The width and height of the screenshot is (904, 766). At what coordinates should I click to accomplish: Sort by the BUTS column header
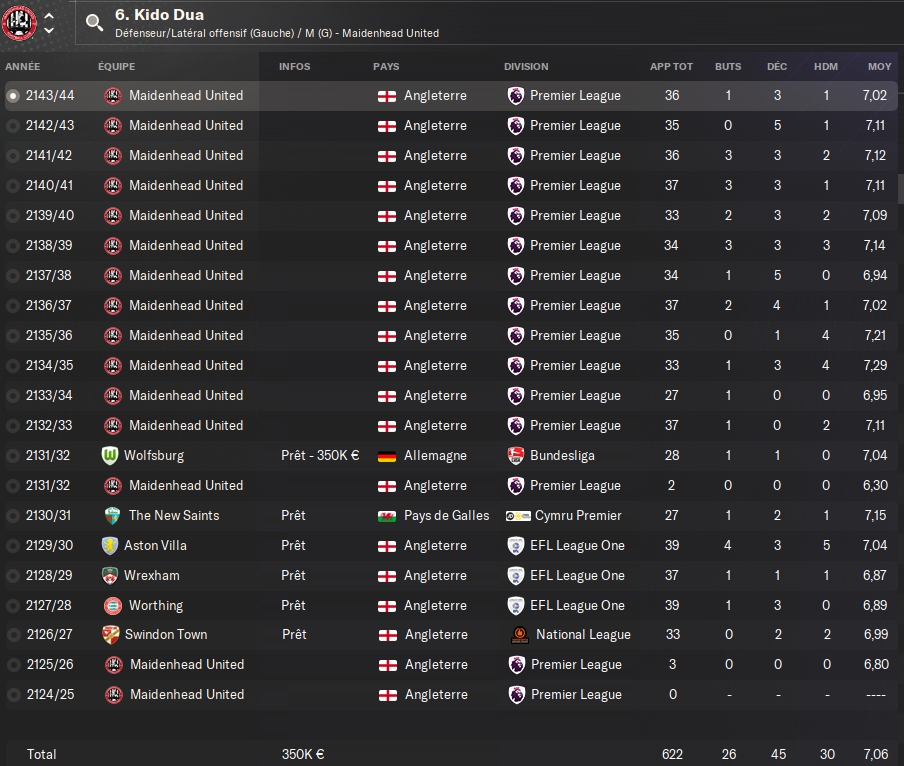(x=728, y=66)
